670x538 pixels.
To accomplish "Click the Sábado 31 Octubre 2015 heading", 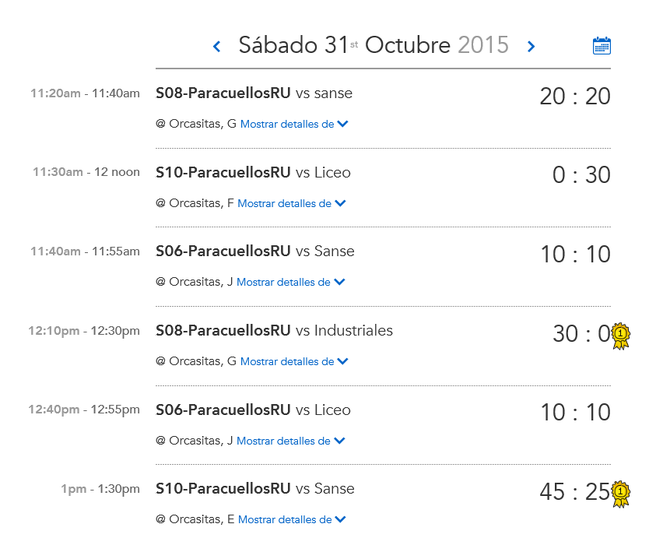I will [373, 45].
